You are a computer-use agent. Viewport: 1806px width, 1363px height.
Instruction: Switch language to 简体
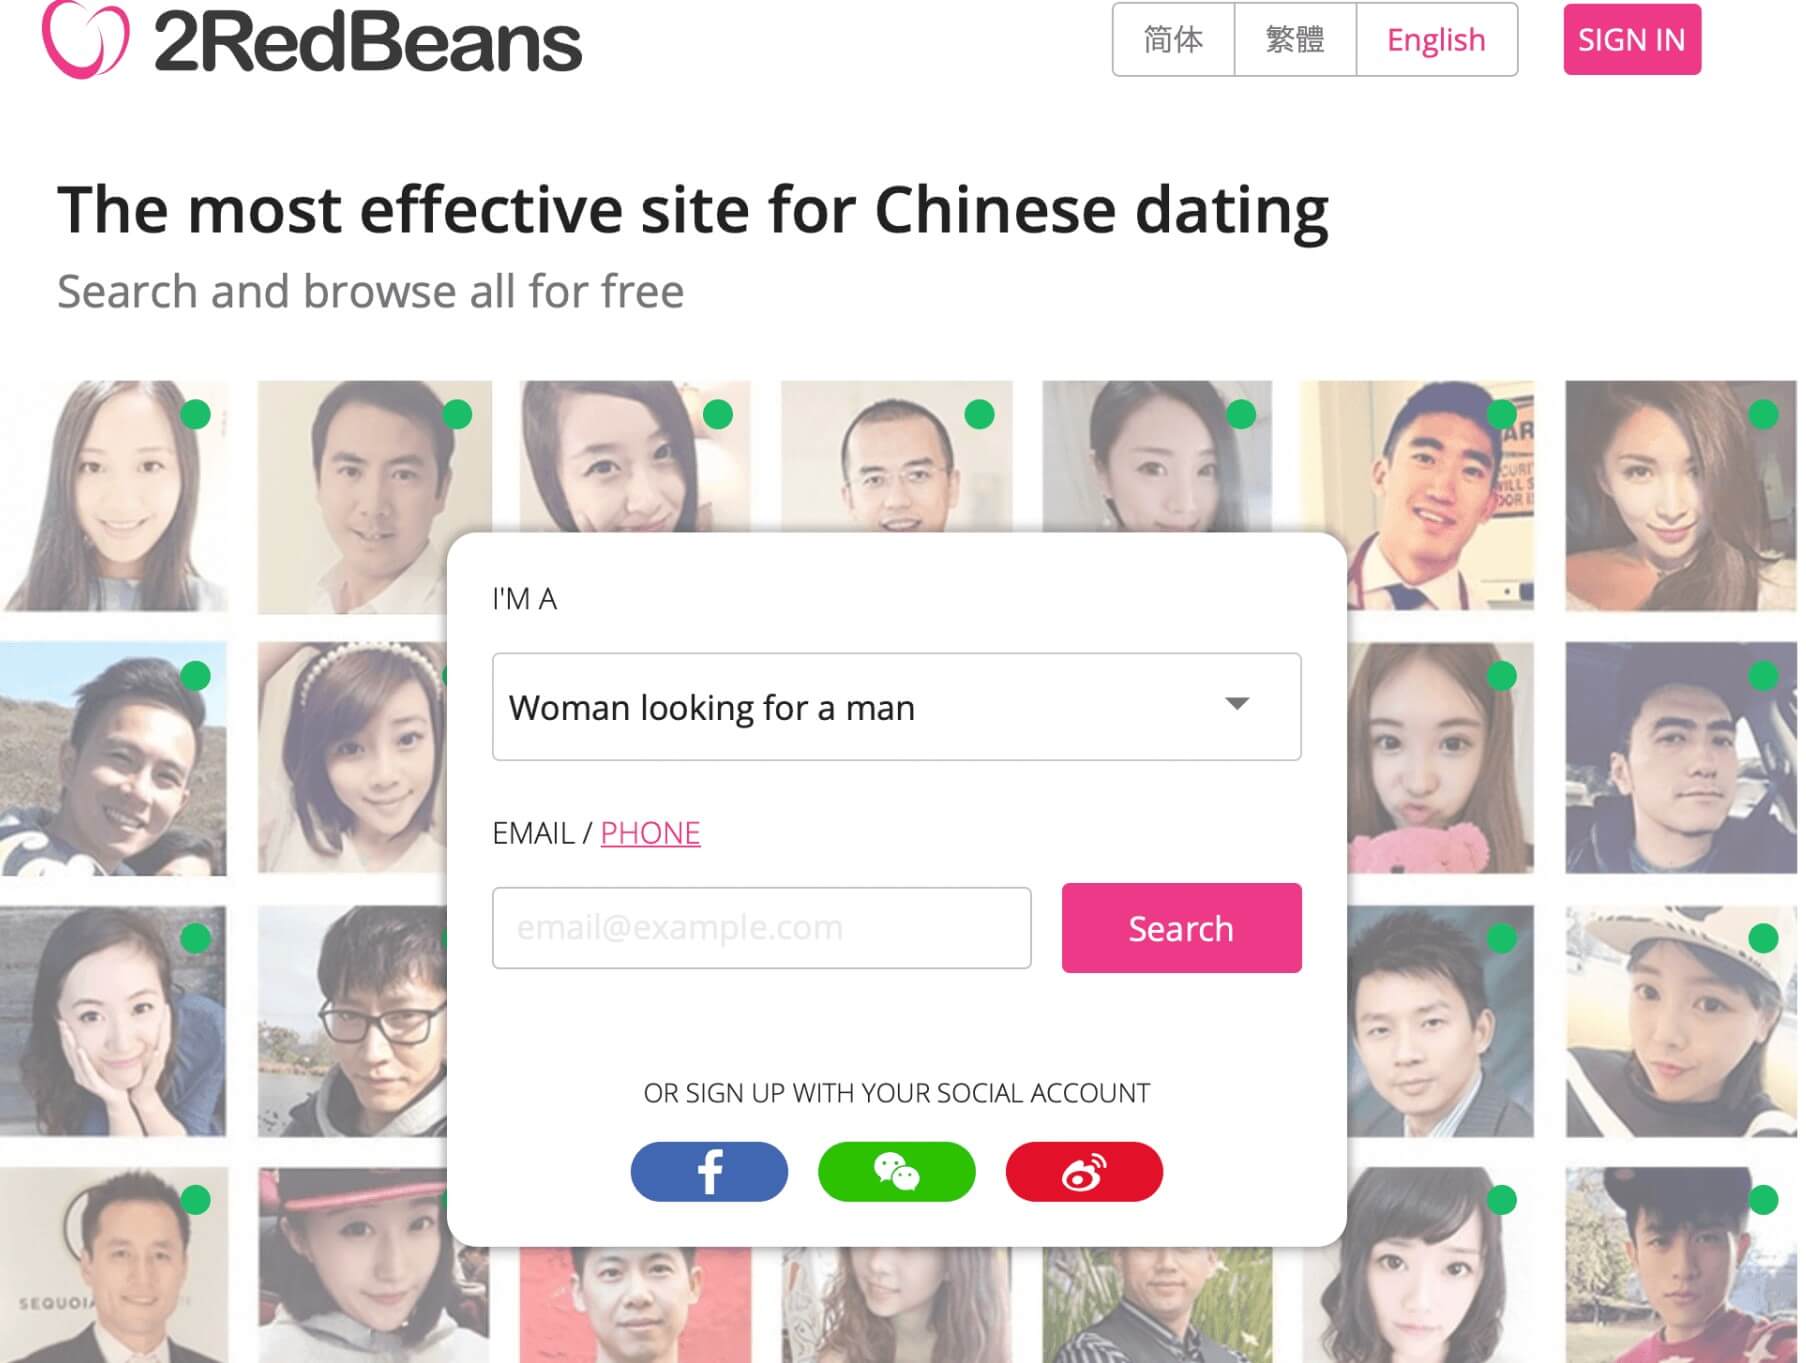click(x=1173, y=40)
